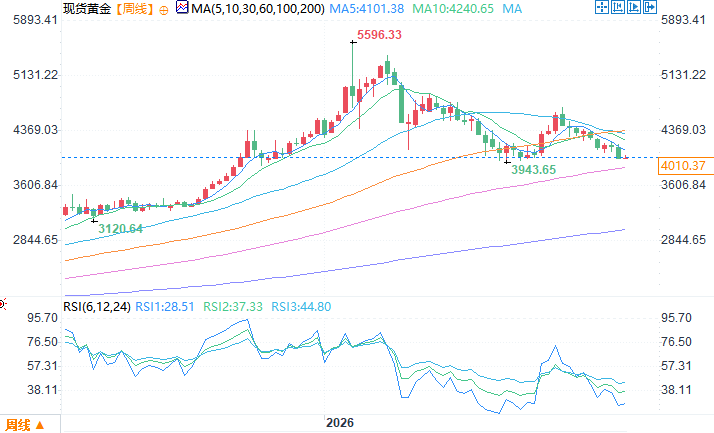The image size is (714, 433).
Task: Click the 5131.22 label on the right price axis
Action: pos(683,75)
